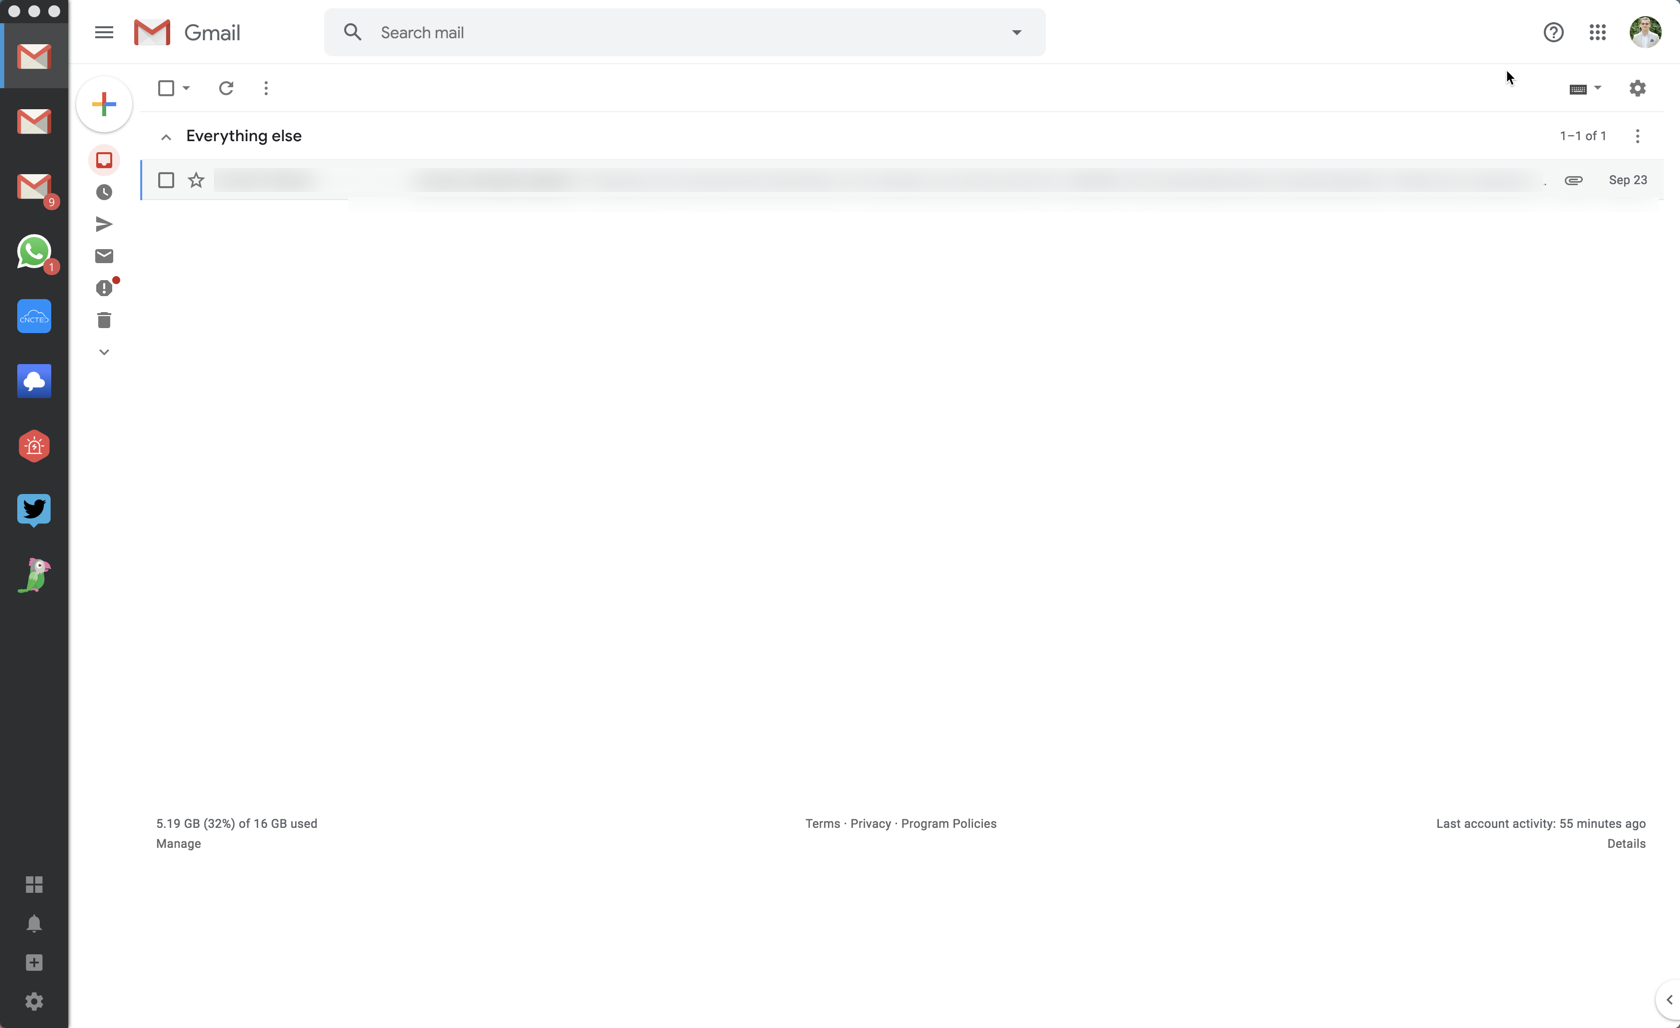1680x1028 pixels.
Task: Click the Refresh icon in toolbar
Action: (226, 88)
